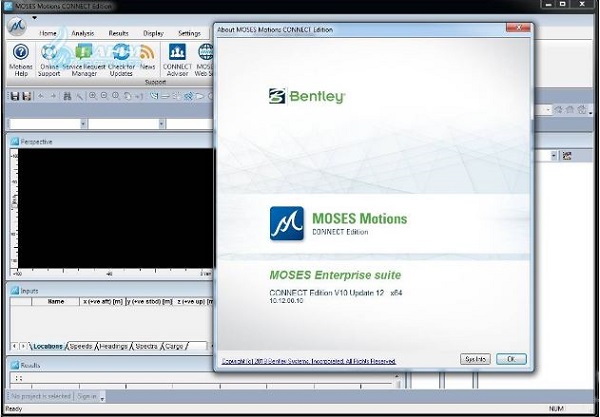Screen dimensions: 600x417
Task: Click the Undo arrow in the toolbar
Action: pos(41,96)
